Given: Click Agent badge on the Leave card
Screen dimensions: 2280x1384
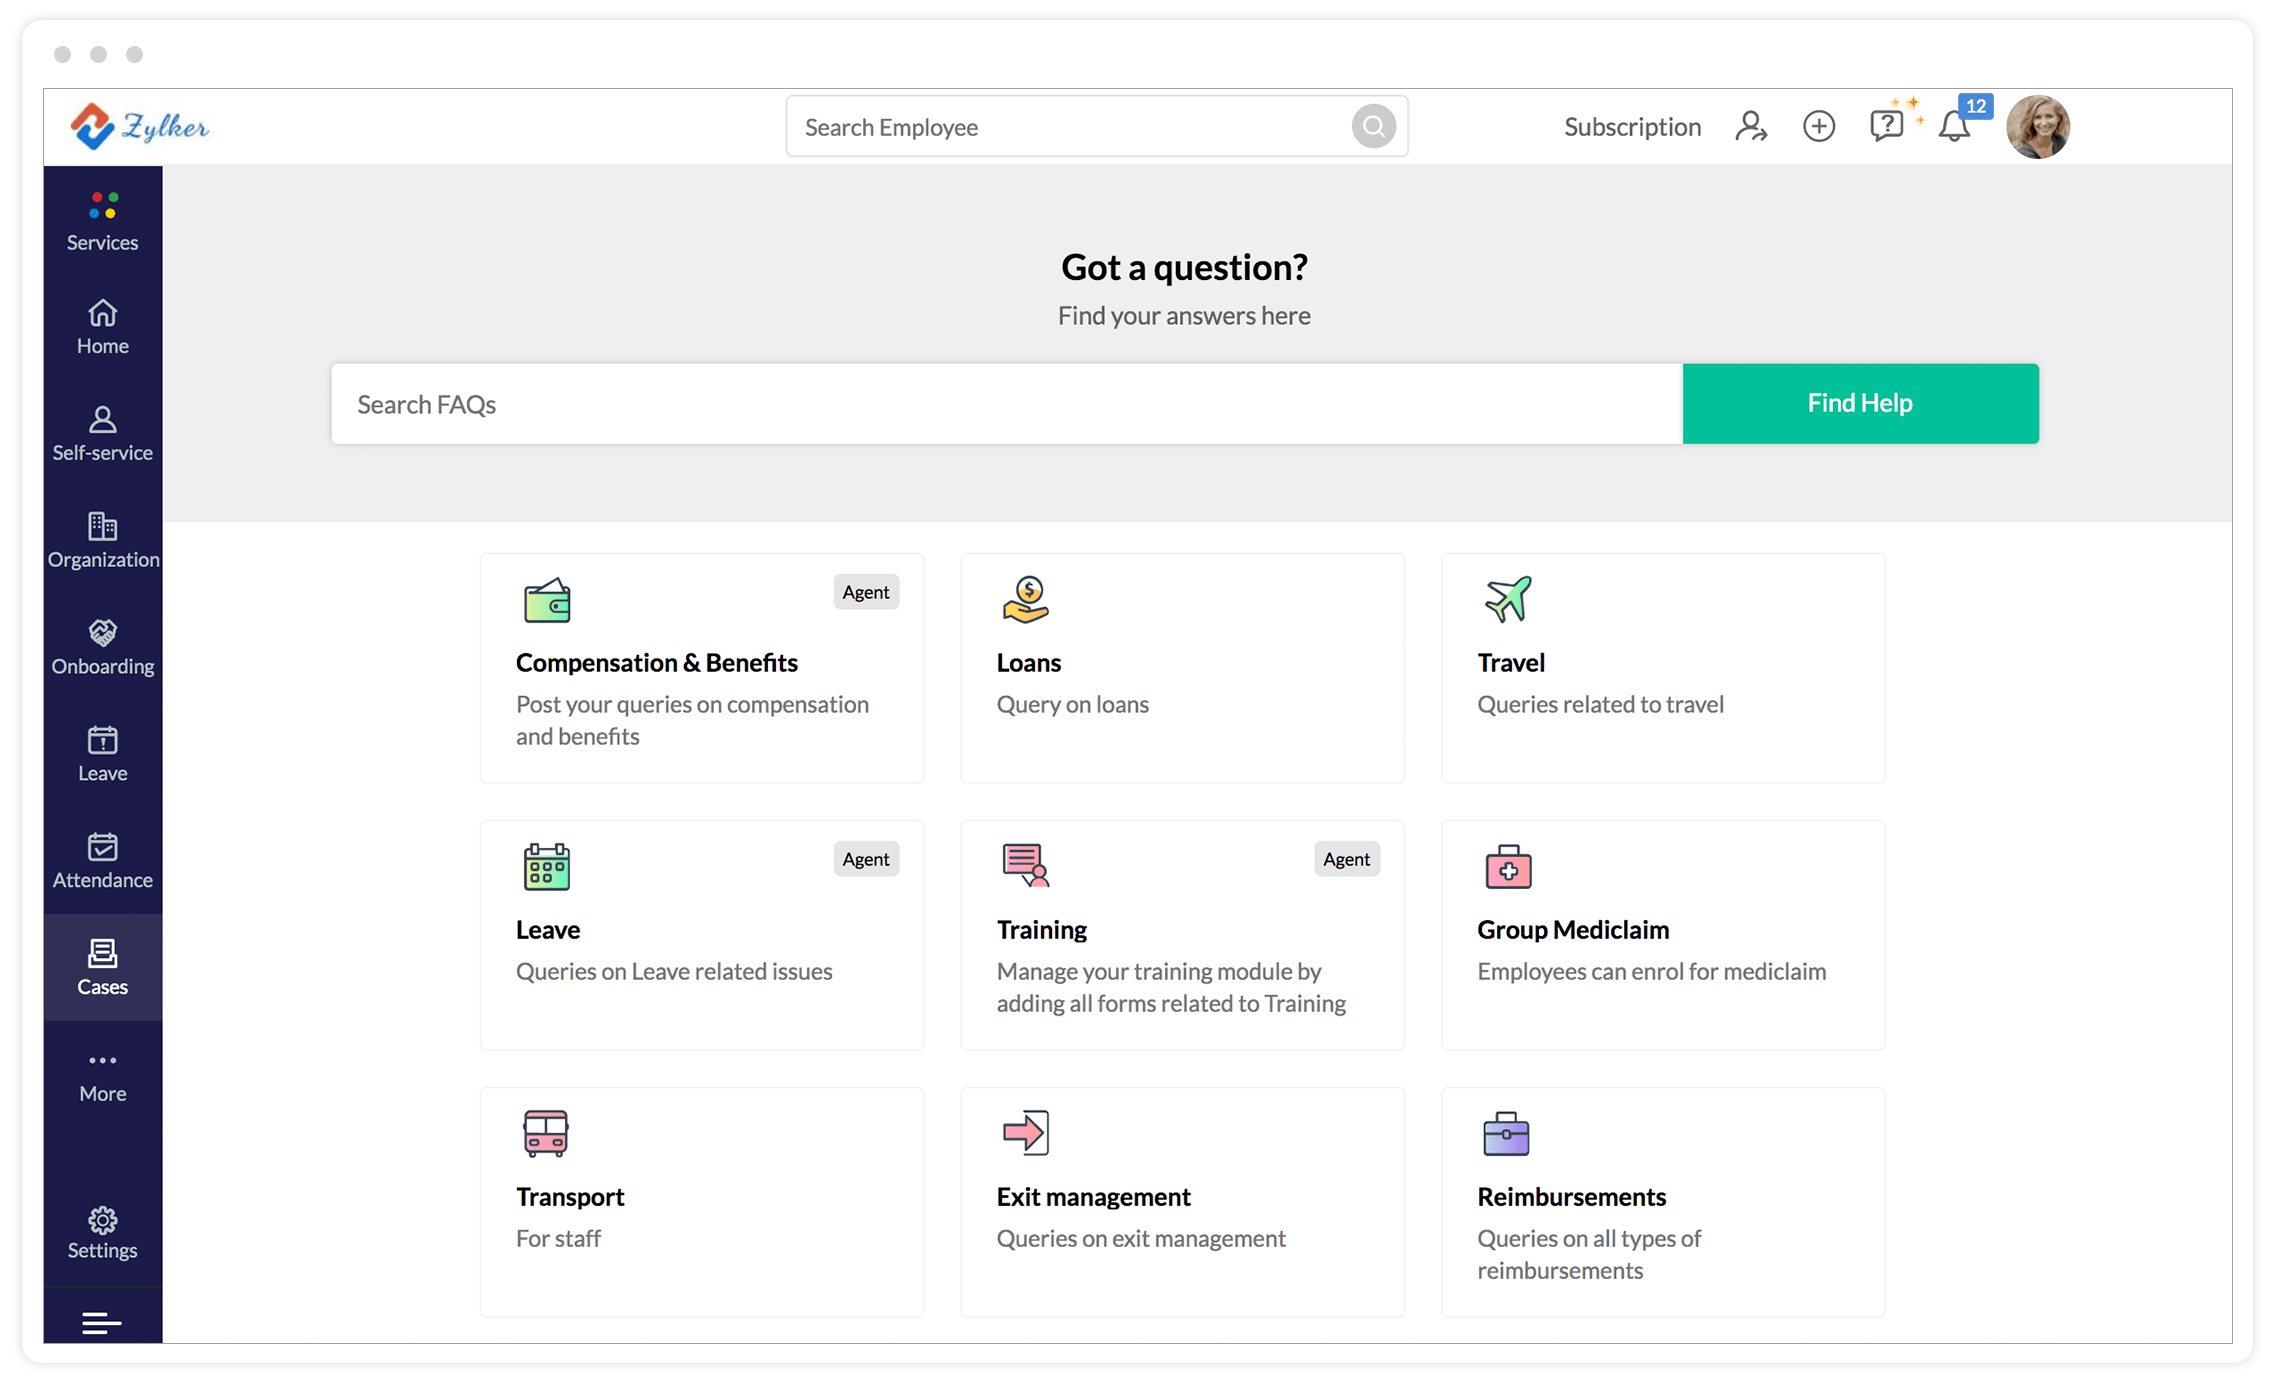Looking at the screenshot, I should point(865,859).
